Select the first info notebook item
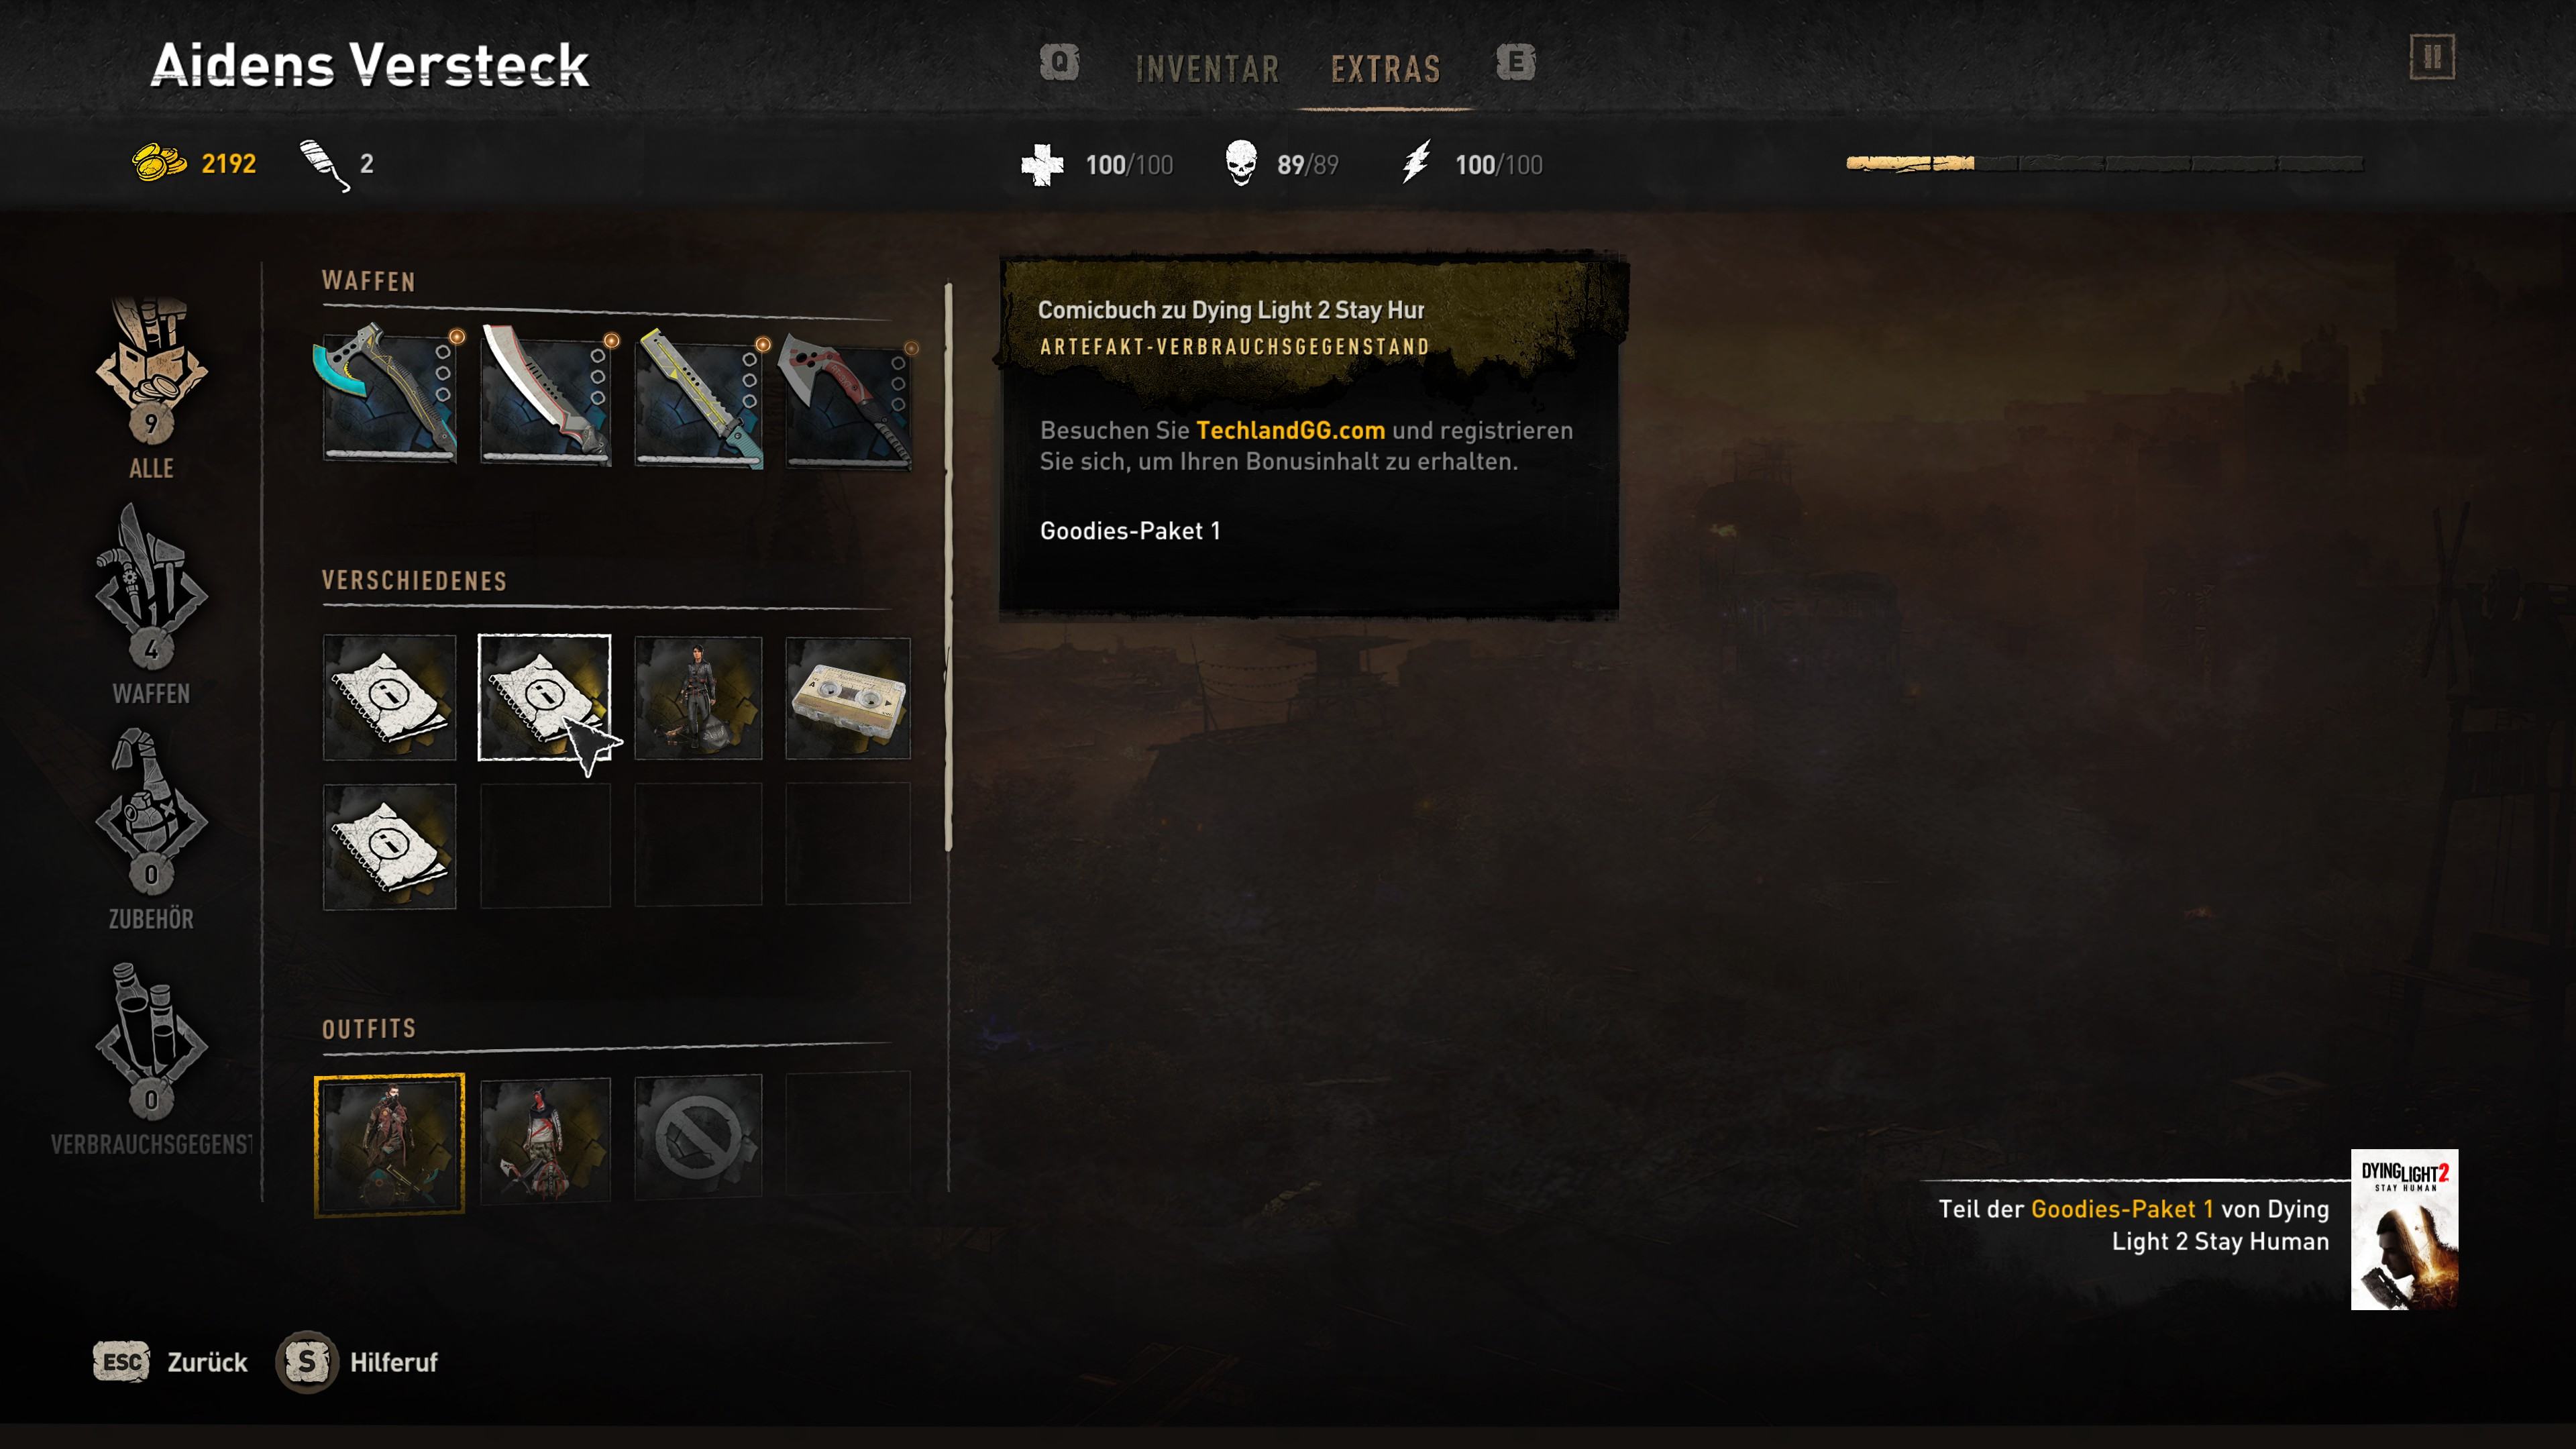2576x1449 pixels. pyautogui.click(x=389, y=697)
